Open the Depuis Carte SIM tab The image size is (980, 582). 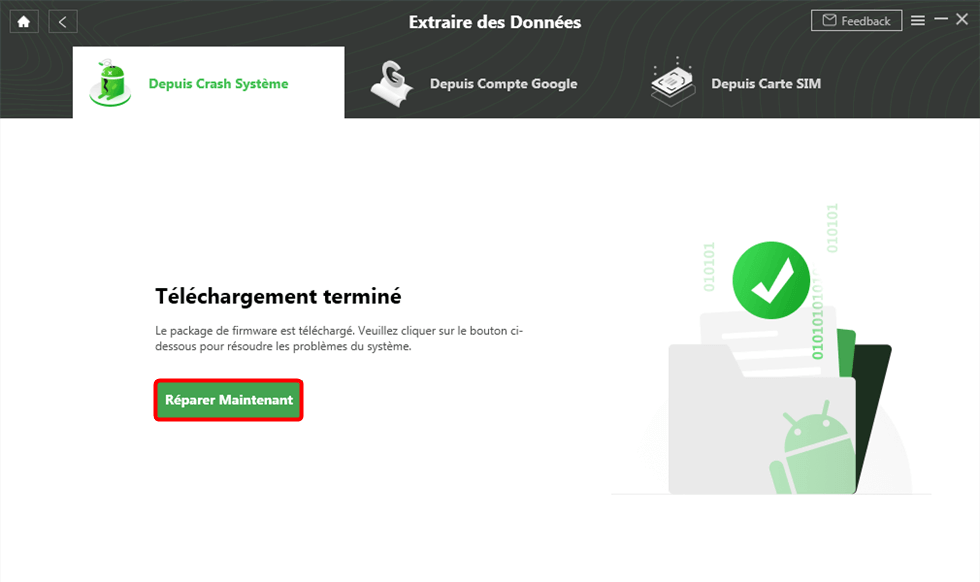(x=765, y=84)
